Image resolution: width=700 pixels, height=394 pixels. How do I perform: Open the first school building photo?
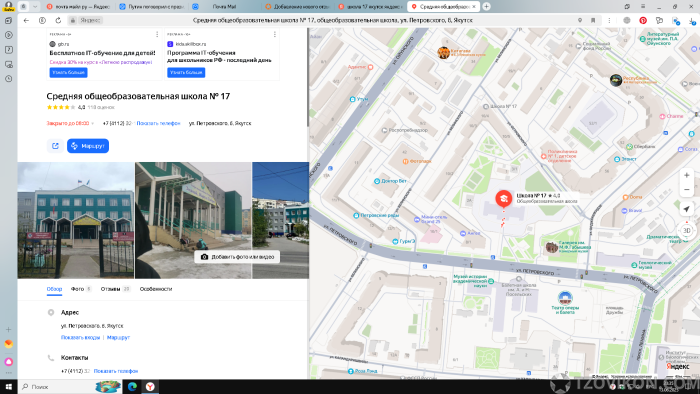coord(75,220)
